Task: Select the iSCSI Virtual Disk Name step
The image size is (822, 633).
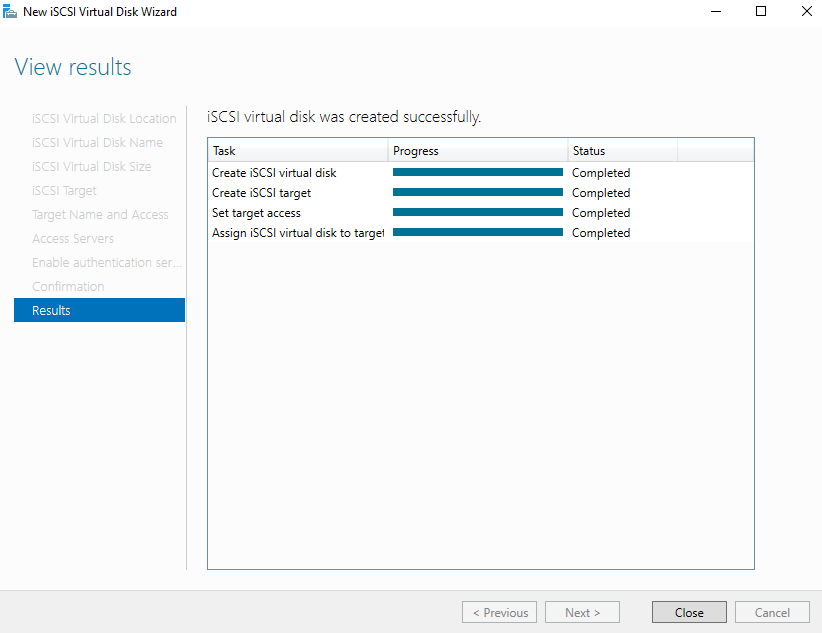Action: point(99,143)
